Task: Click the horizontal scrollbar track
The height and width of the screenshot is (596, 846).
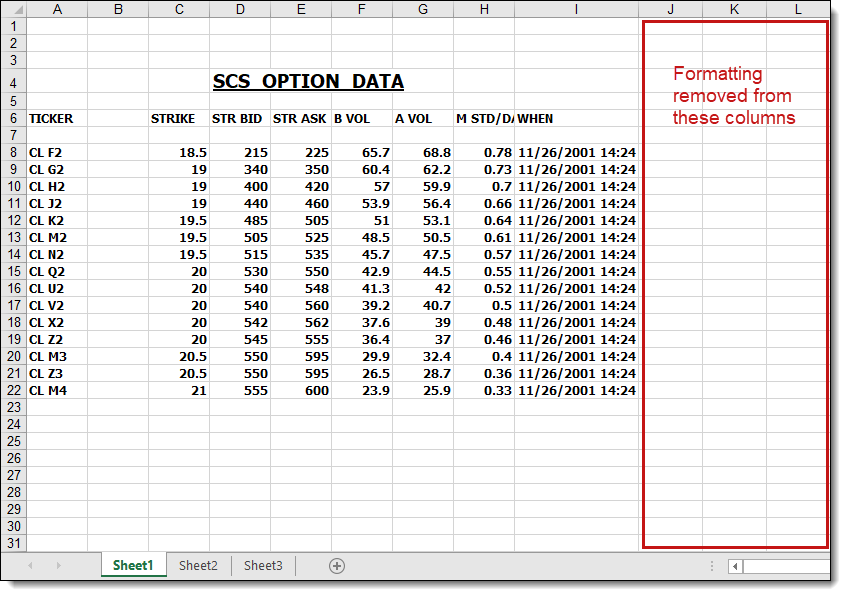Action: [x=785, y=567]
